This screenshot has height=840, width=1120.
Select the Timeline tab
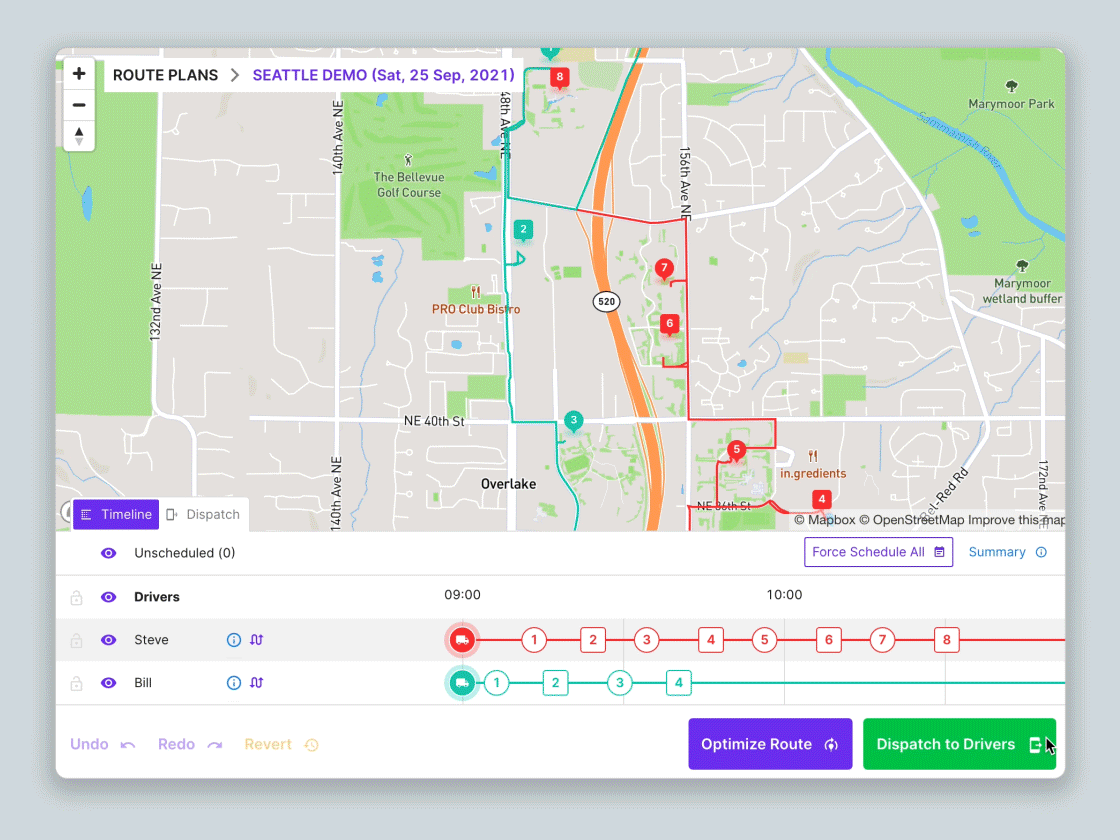click(x=116, y=514)
